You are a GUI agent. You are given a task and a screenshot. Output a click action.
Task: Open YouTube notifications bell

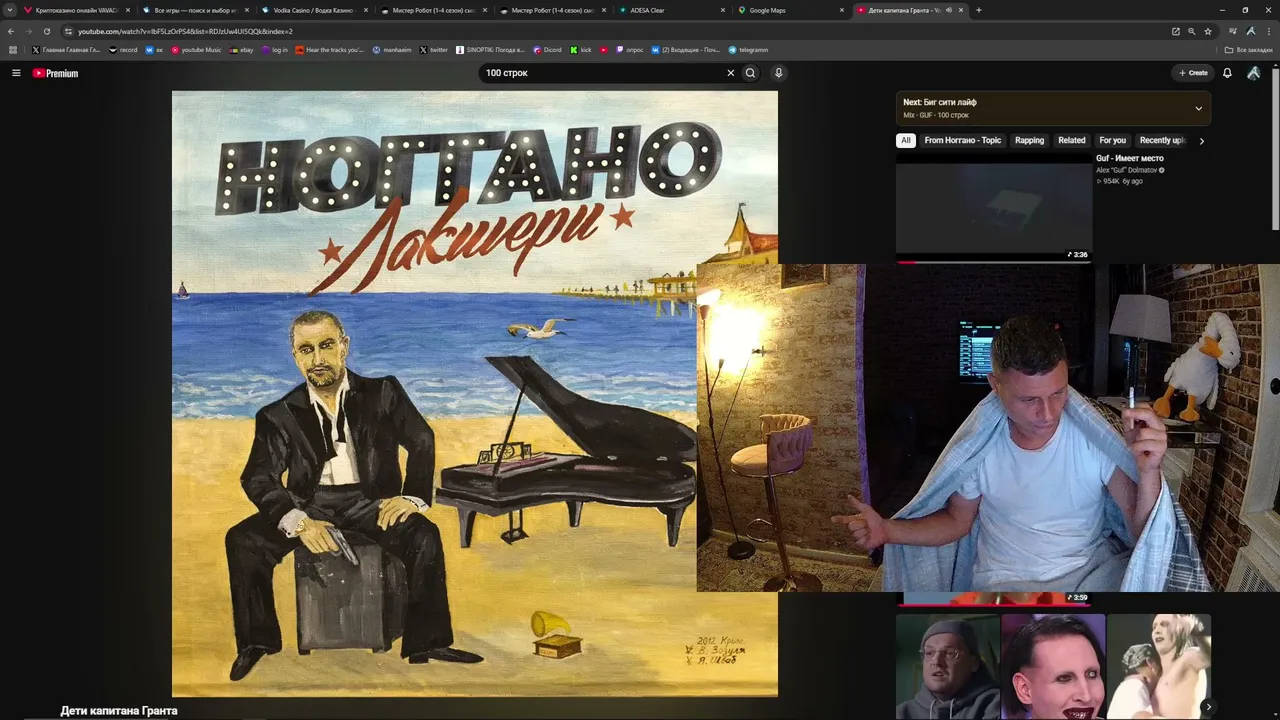tap(1227, 73)
